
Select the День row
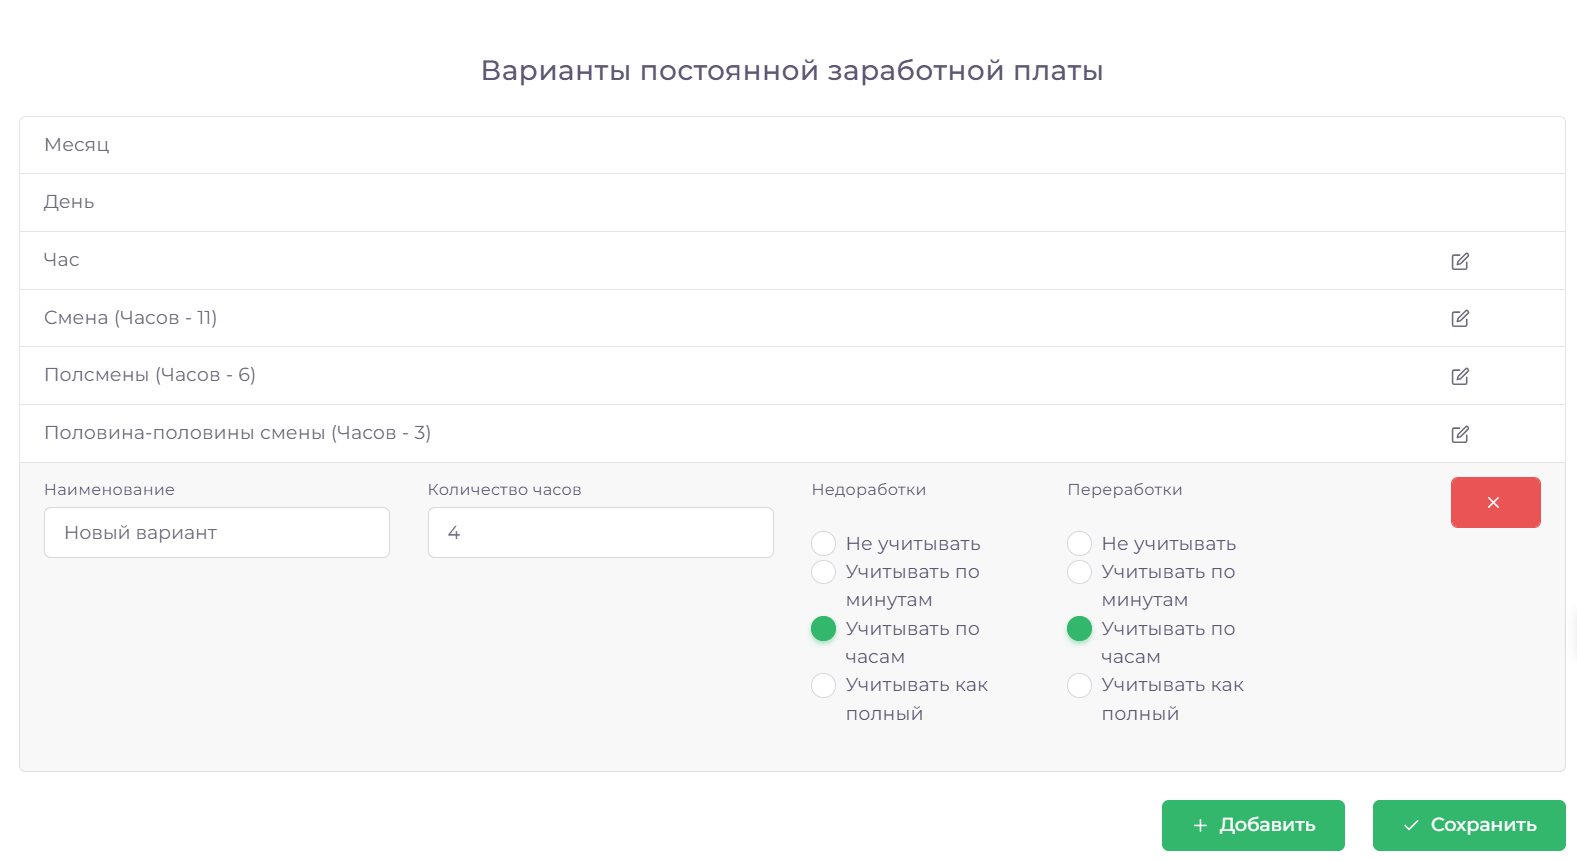(x=792, y=203)
